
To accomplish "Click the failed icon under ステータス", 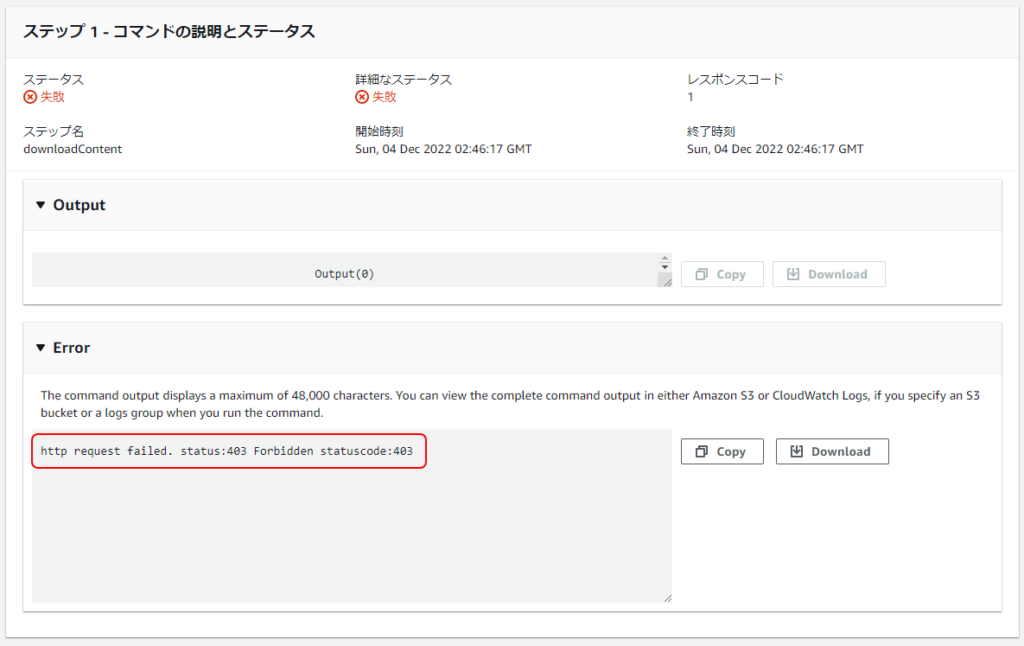I will point(30,97).
